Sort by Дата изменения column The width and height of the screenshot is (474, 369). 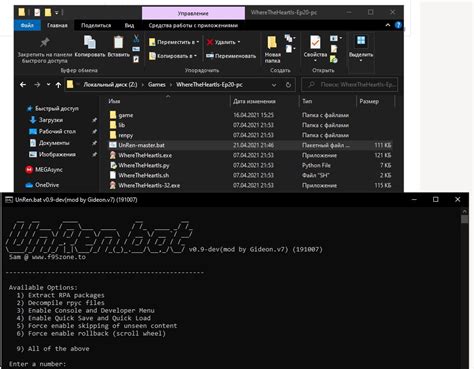tap(254, 101)
